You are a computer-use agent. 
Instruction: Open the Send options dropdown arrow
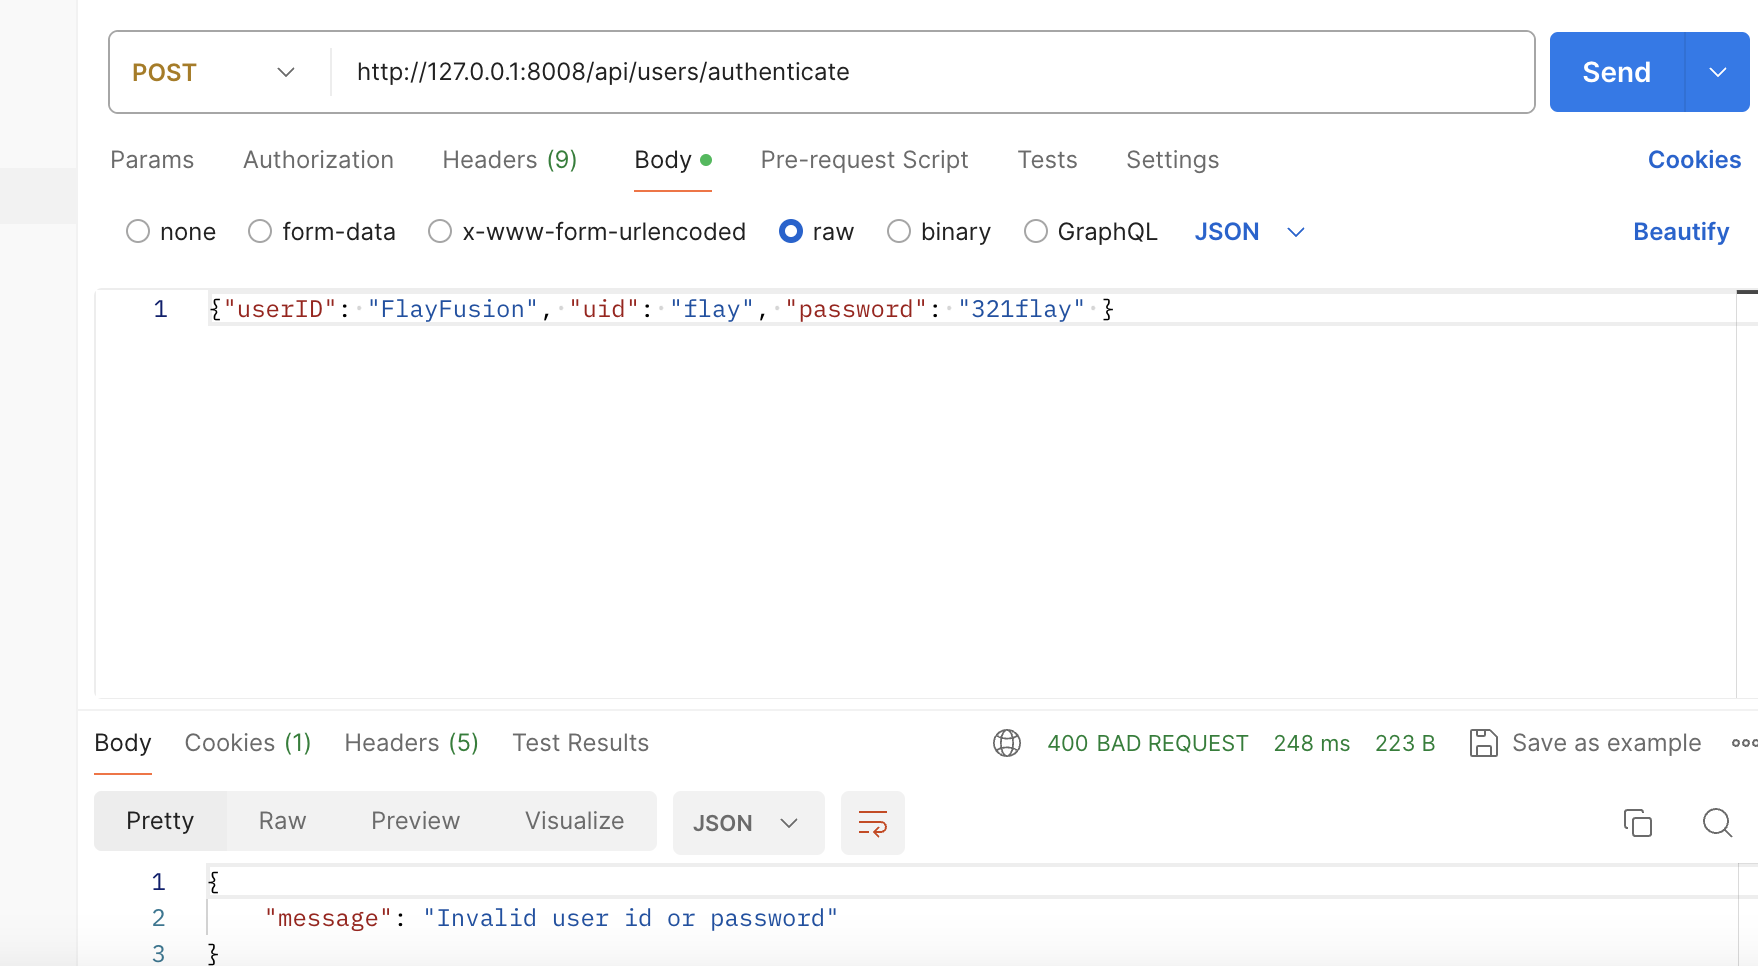pos(1717,72)
